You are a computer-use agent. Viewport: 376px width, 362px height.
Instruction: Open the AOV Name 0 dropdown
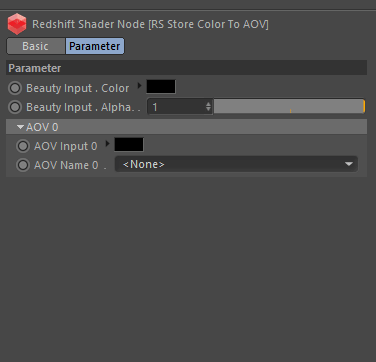coord(236,164)
